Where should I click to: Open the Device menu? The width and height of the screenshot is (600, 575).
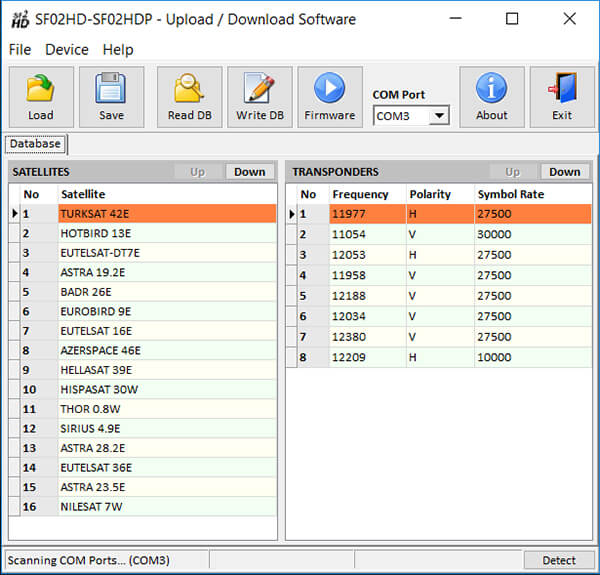pyautogui.click(x=67, y=50)
